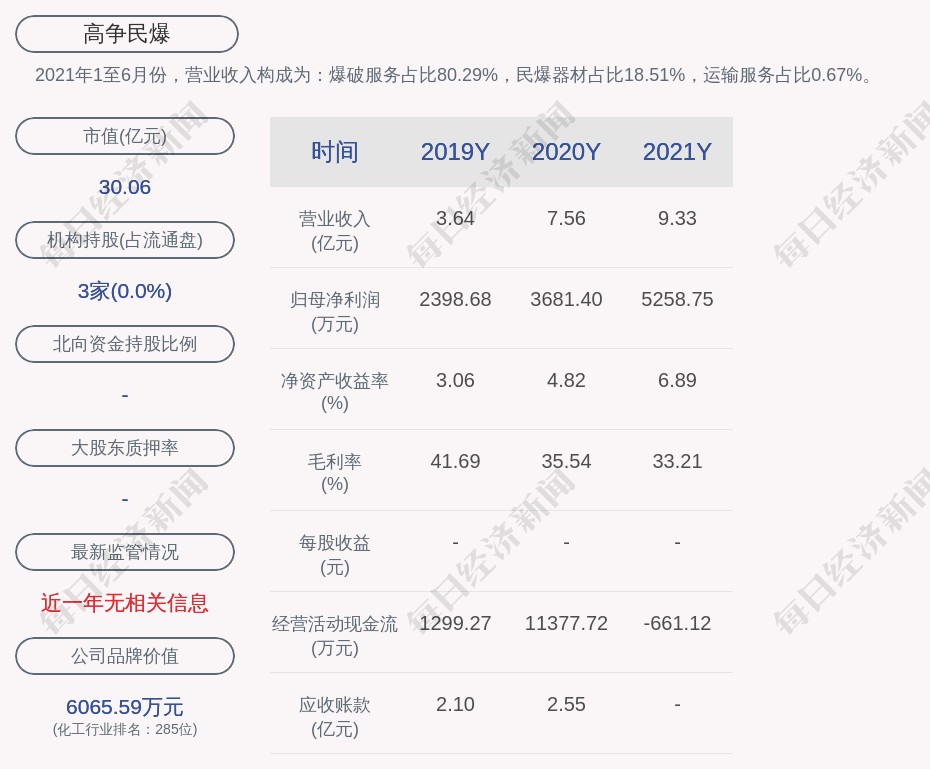Click cash flow value 11377.72

(566, 623)
